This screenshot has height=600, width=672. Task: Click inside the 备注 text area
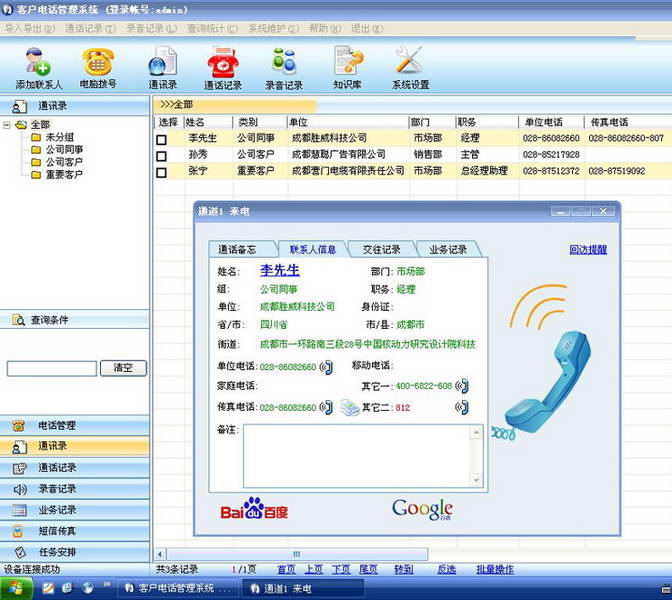[x=357, y=456]
